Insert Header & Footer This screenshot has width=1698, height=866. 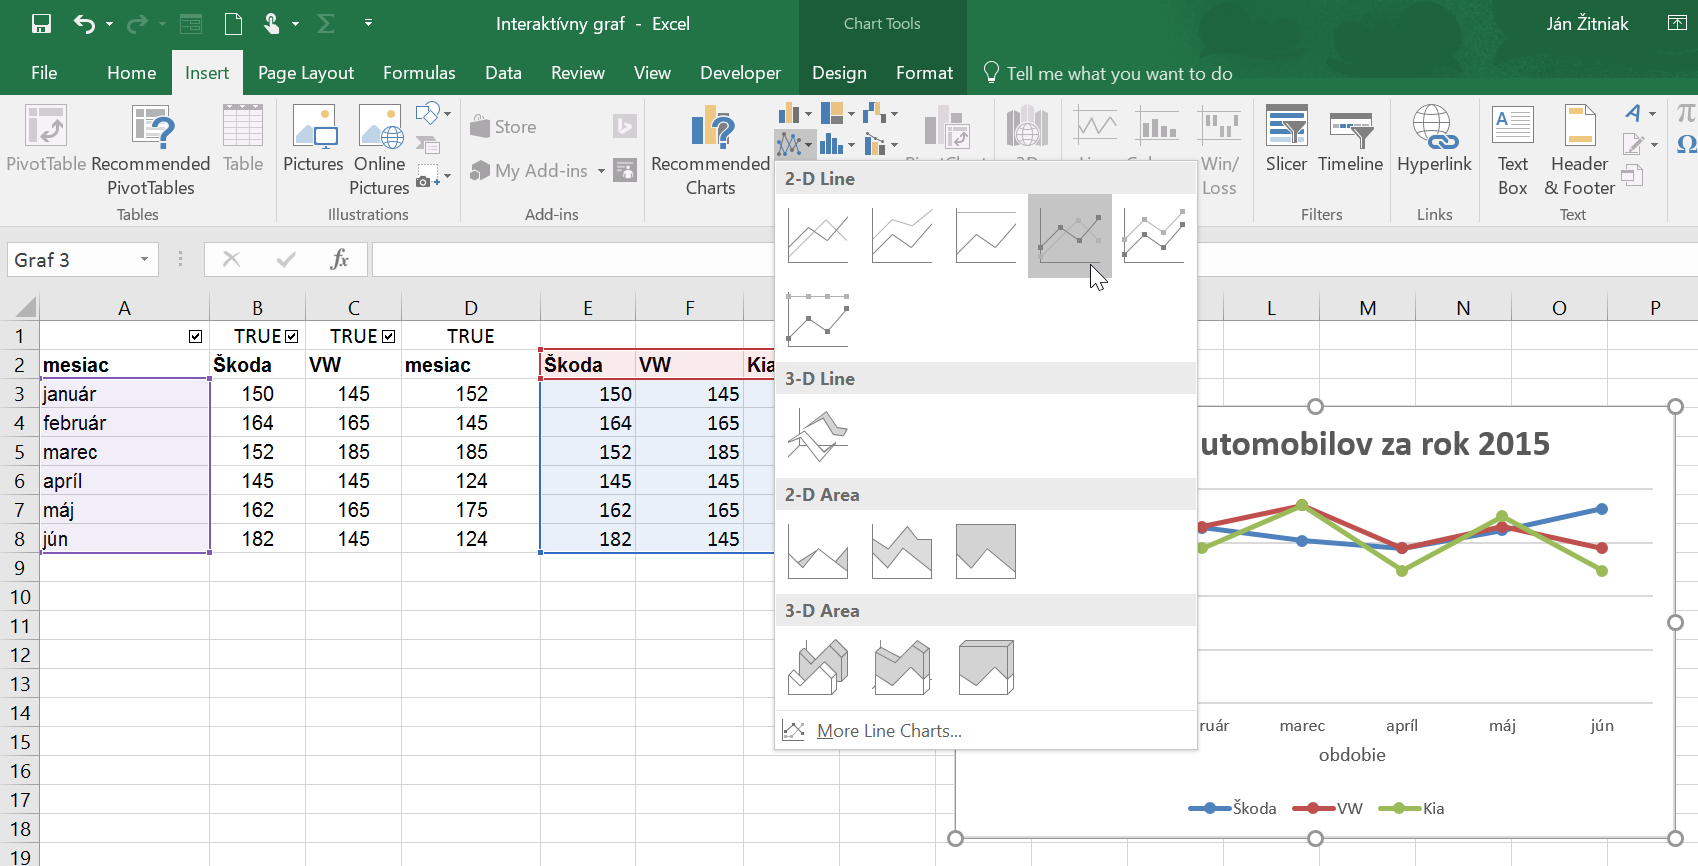pos(1579,151)
